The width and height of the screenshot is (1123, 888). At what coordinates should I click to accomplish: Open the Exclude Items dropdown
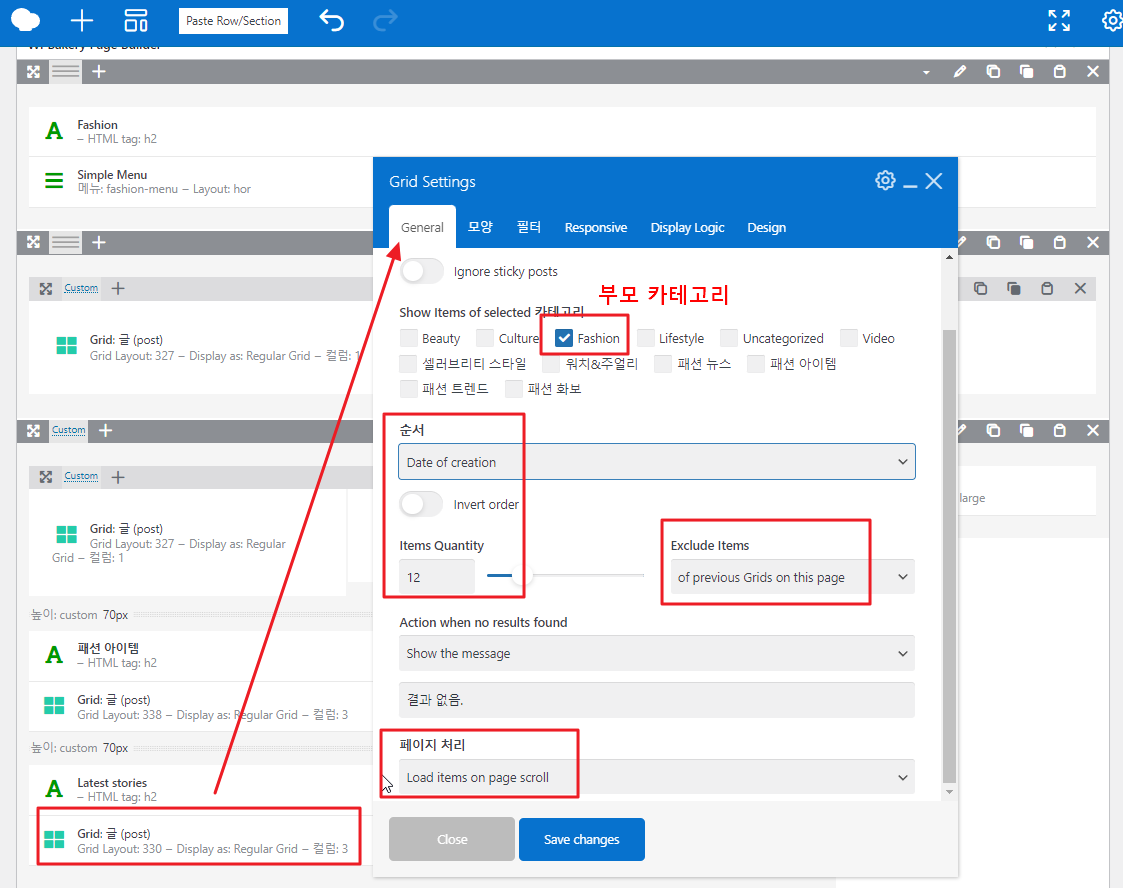(x=792, y=577)
